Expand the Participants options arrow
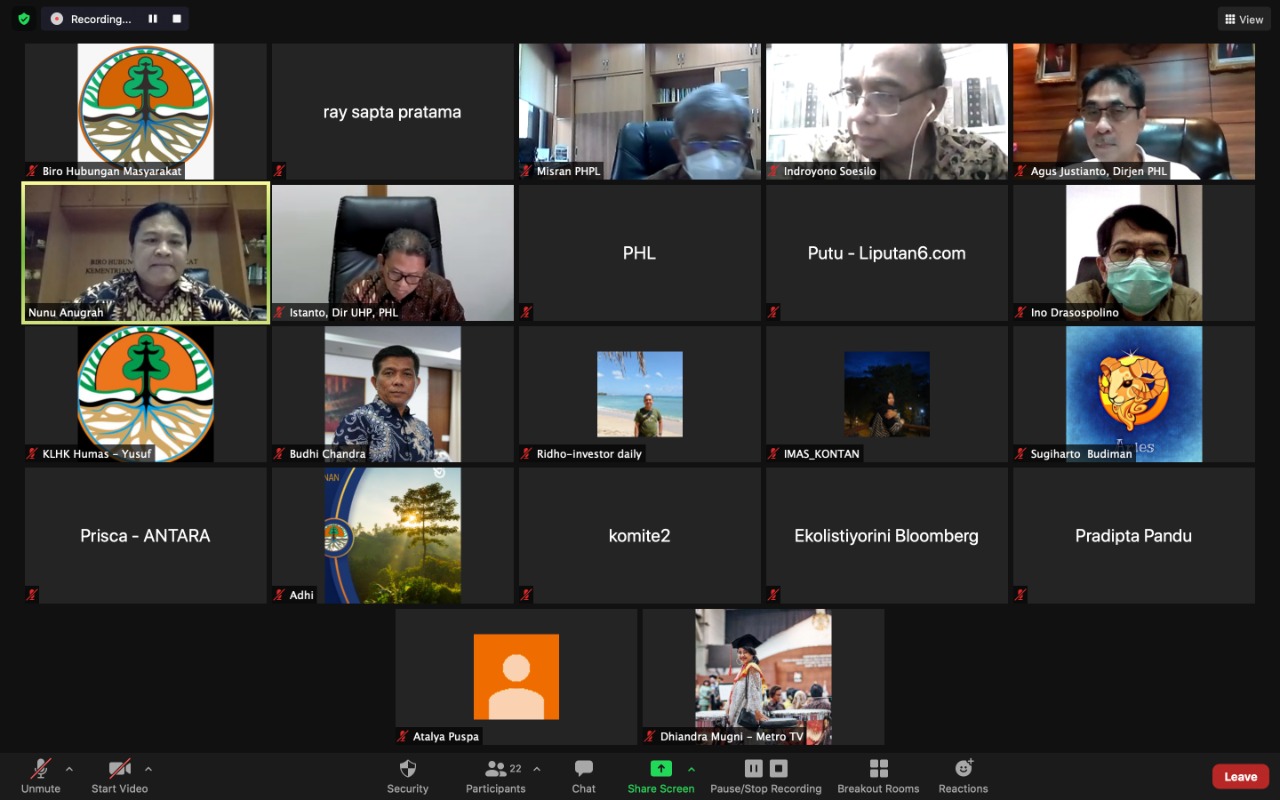This screenshot has width=1280, height=800. [537, 769]
